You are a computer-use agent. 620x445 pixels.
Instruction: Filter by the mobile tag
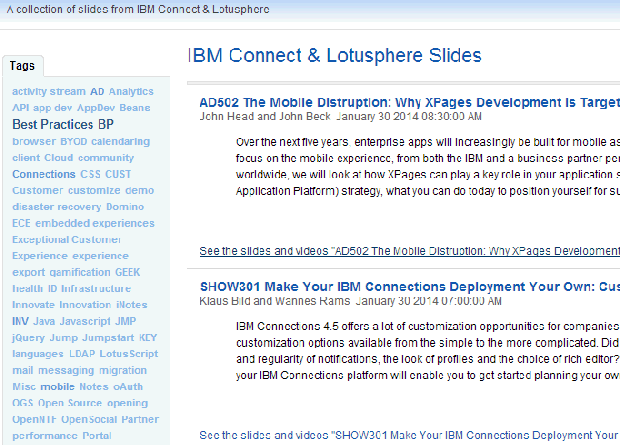click(x=58, y=386)
